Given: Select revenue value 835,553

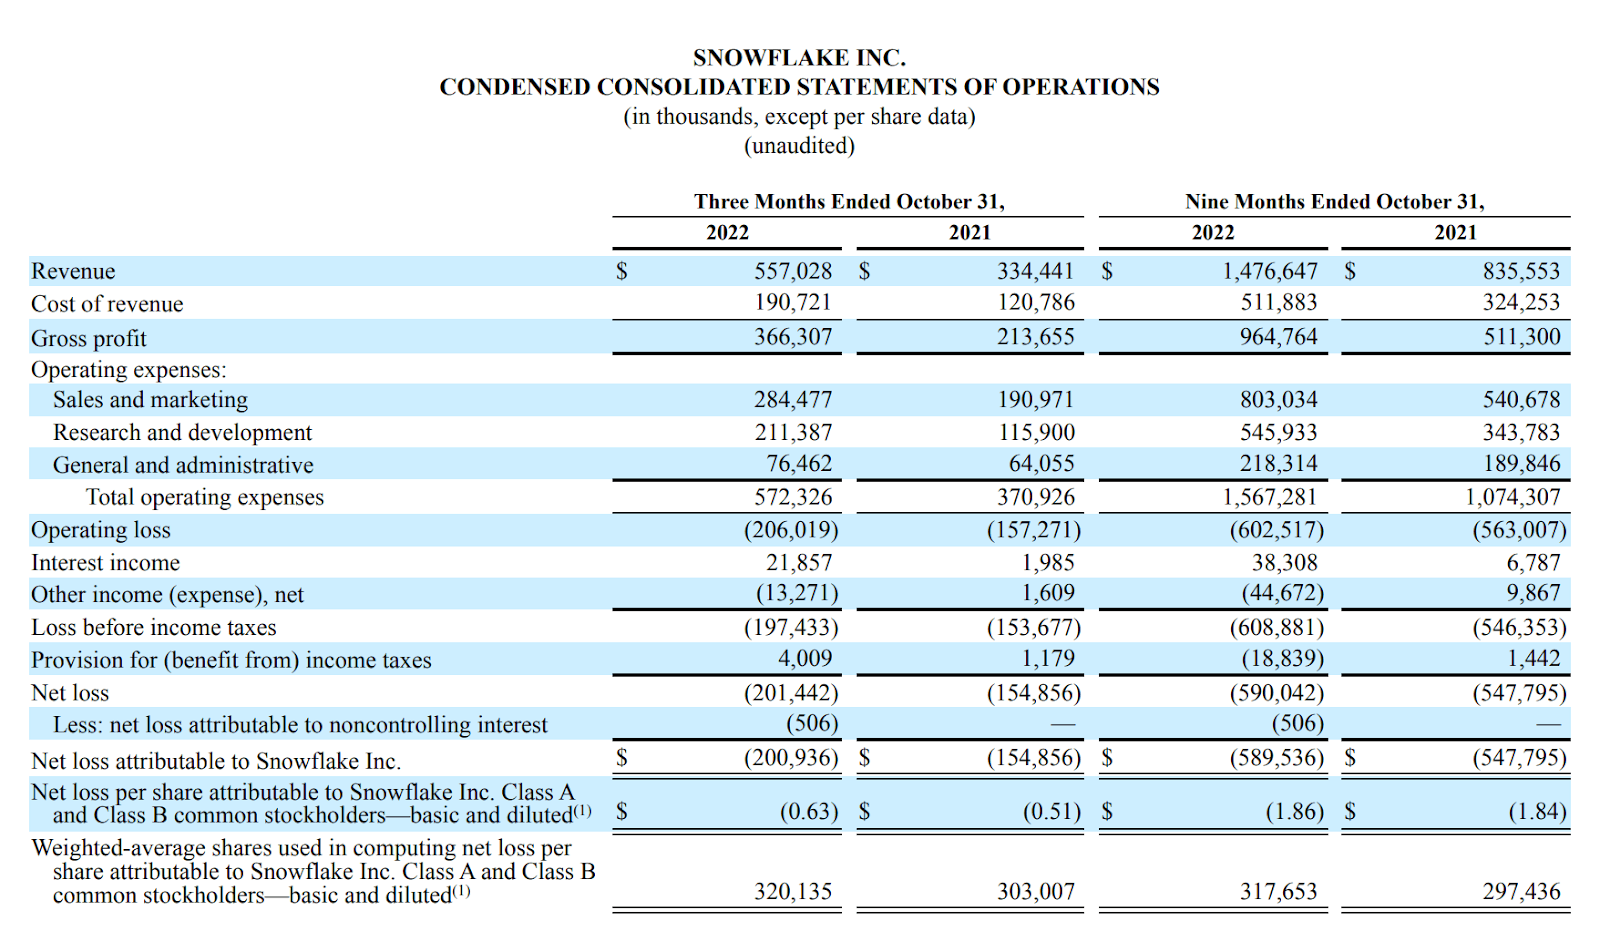Looking at the screenshot, I should (1521, 271).
